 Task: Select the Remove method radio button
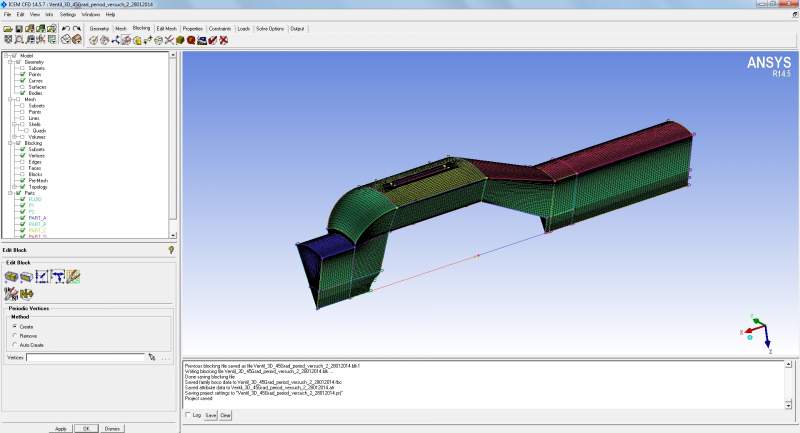pos(15,336)
